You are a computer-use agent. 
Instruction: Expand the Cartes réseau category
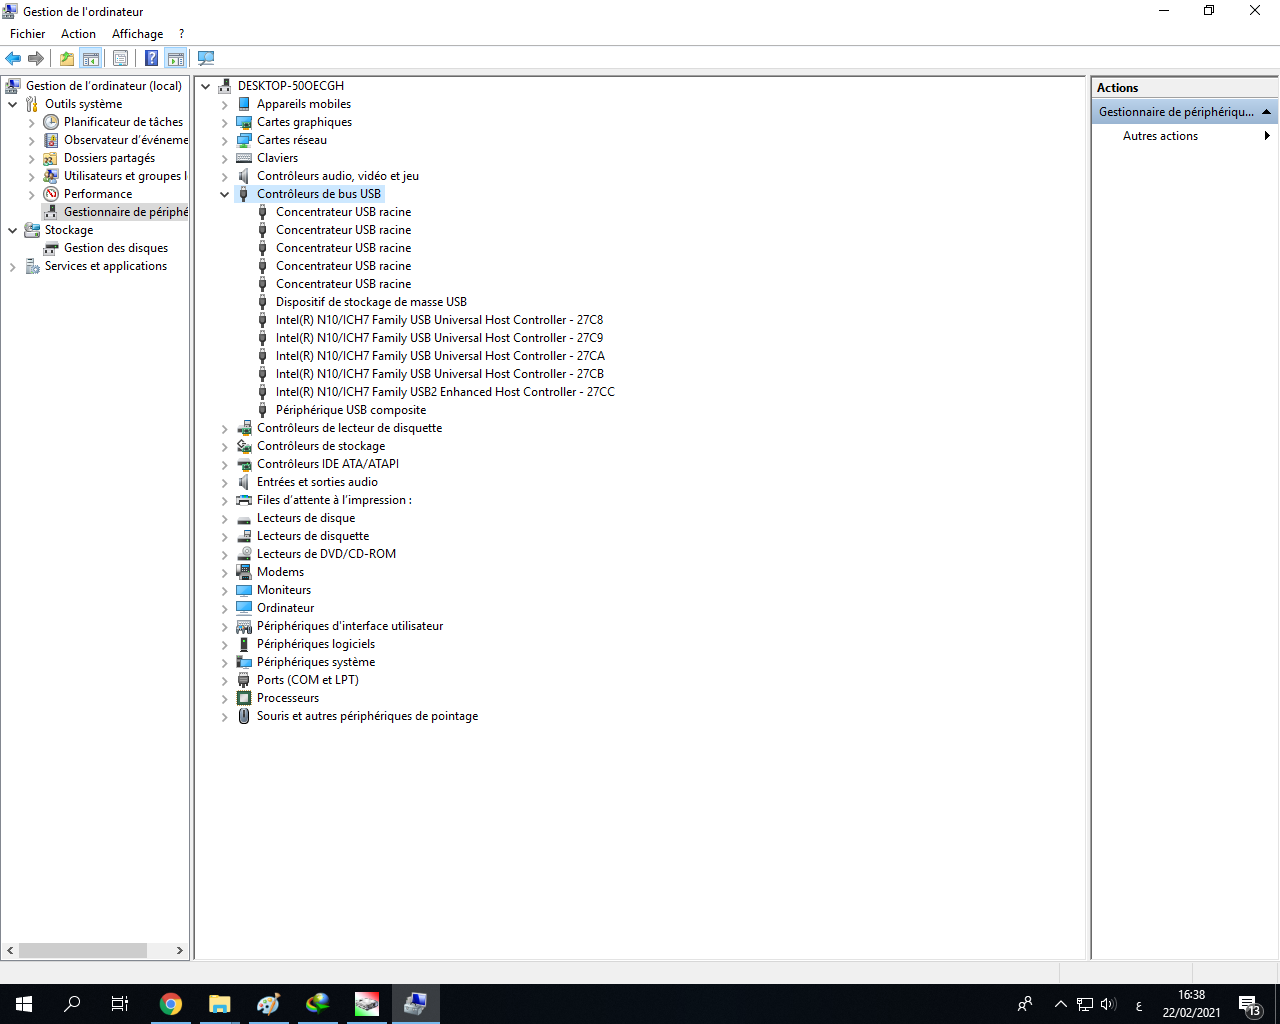point(225,140)
